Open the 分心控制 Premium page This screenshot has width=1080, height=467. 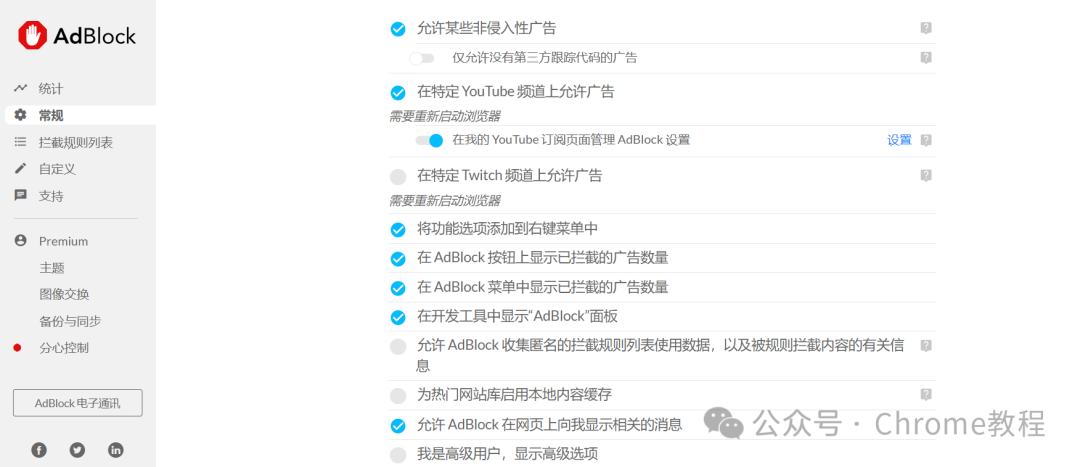[x=64, y=349]
